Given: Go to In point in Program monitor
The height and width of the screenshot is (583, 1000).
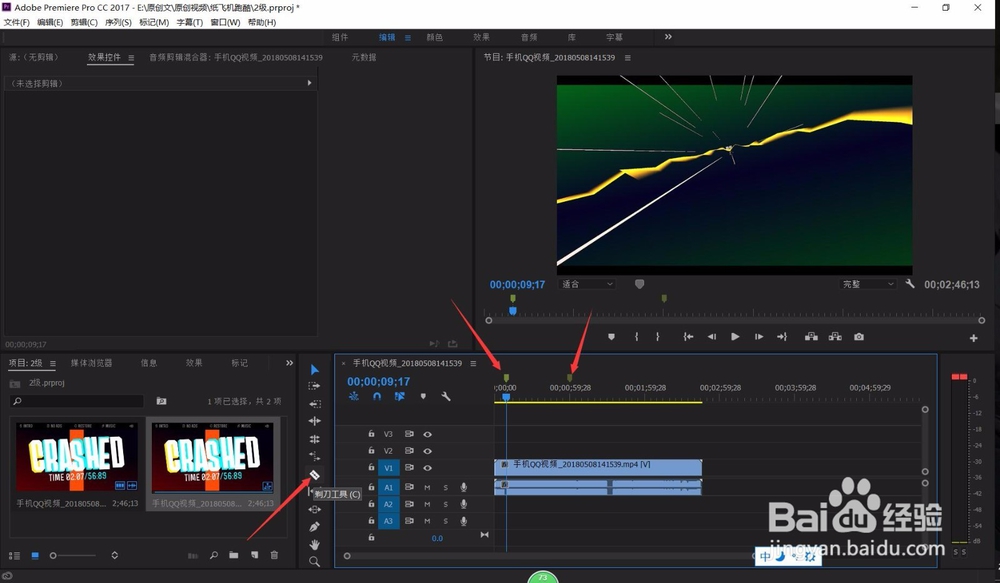Looking at the screenshot, I should coord(688,337).
